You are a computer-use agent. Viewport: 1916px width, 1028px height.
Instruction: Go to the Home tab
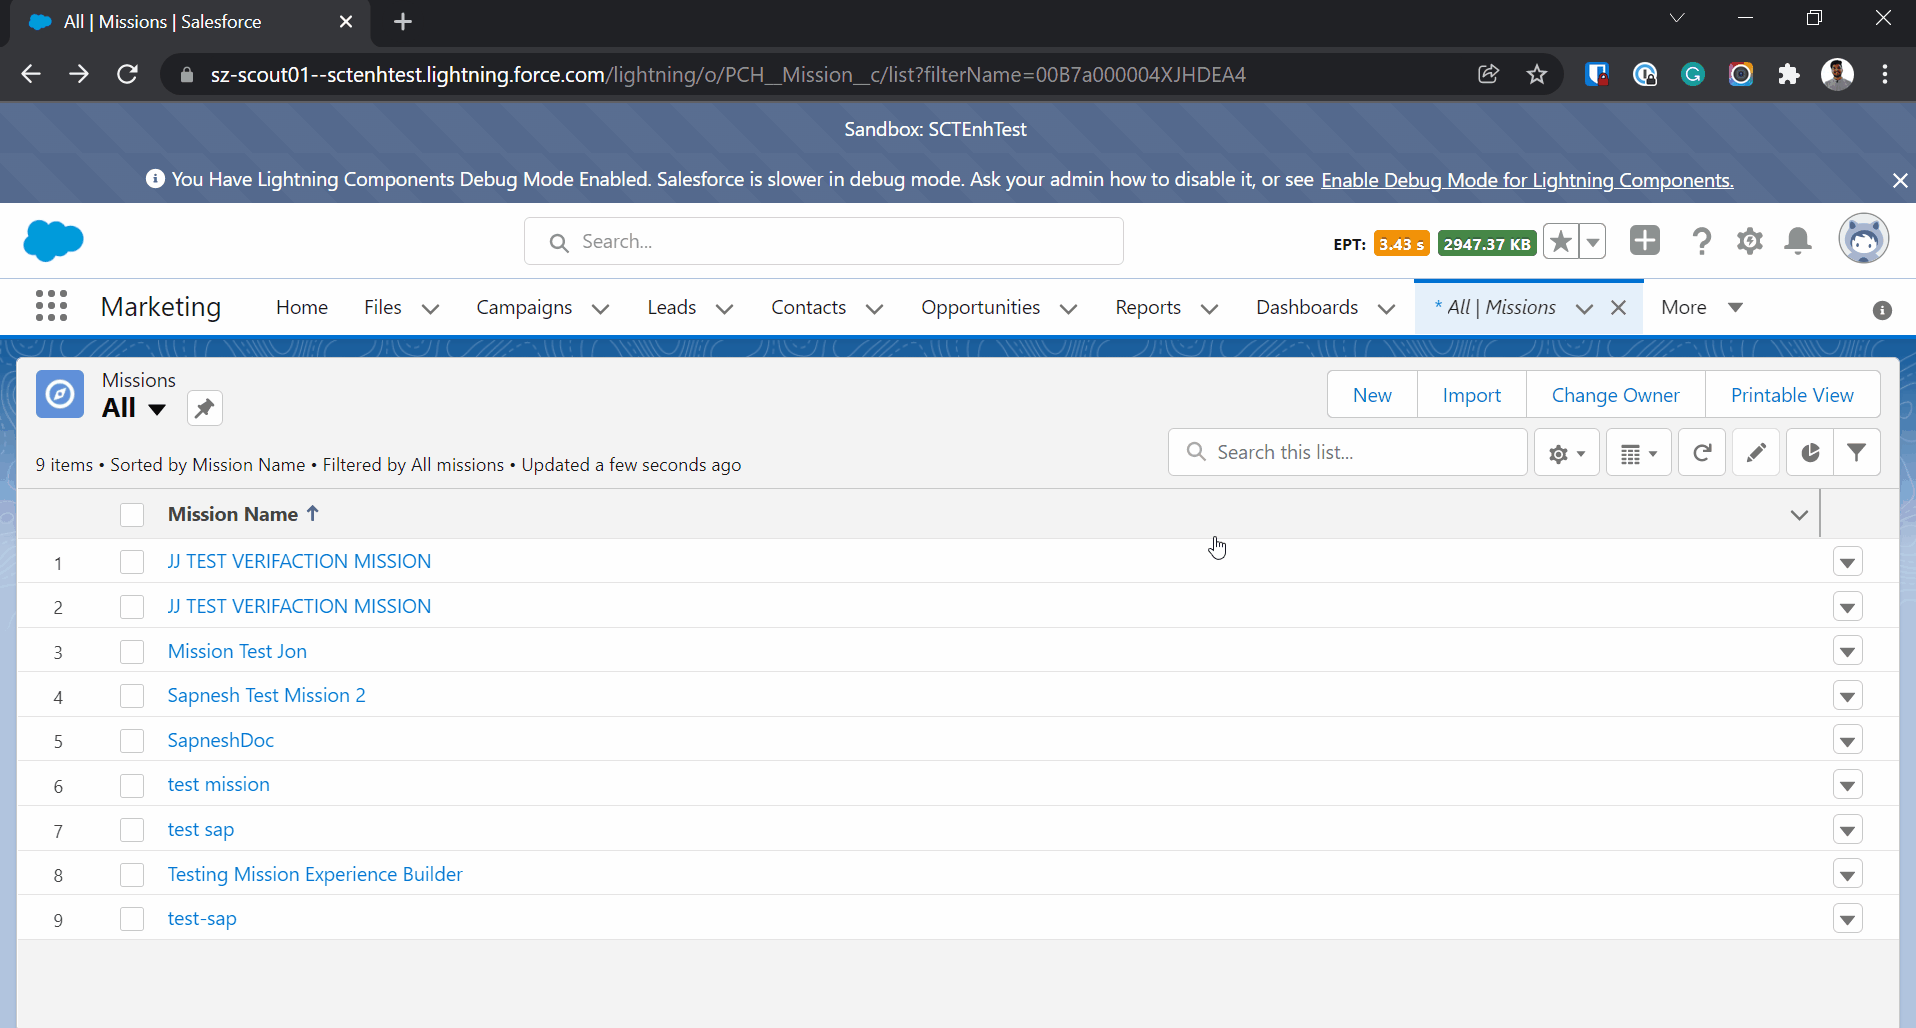[x=301, y=307]
